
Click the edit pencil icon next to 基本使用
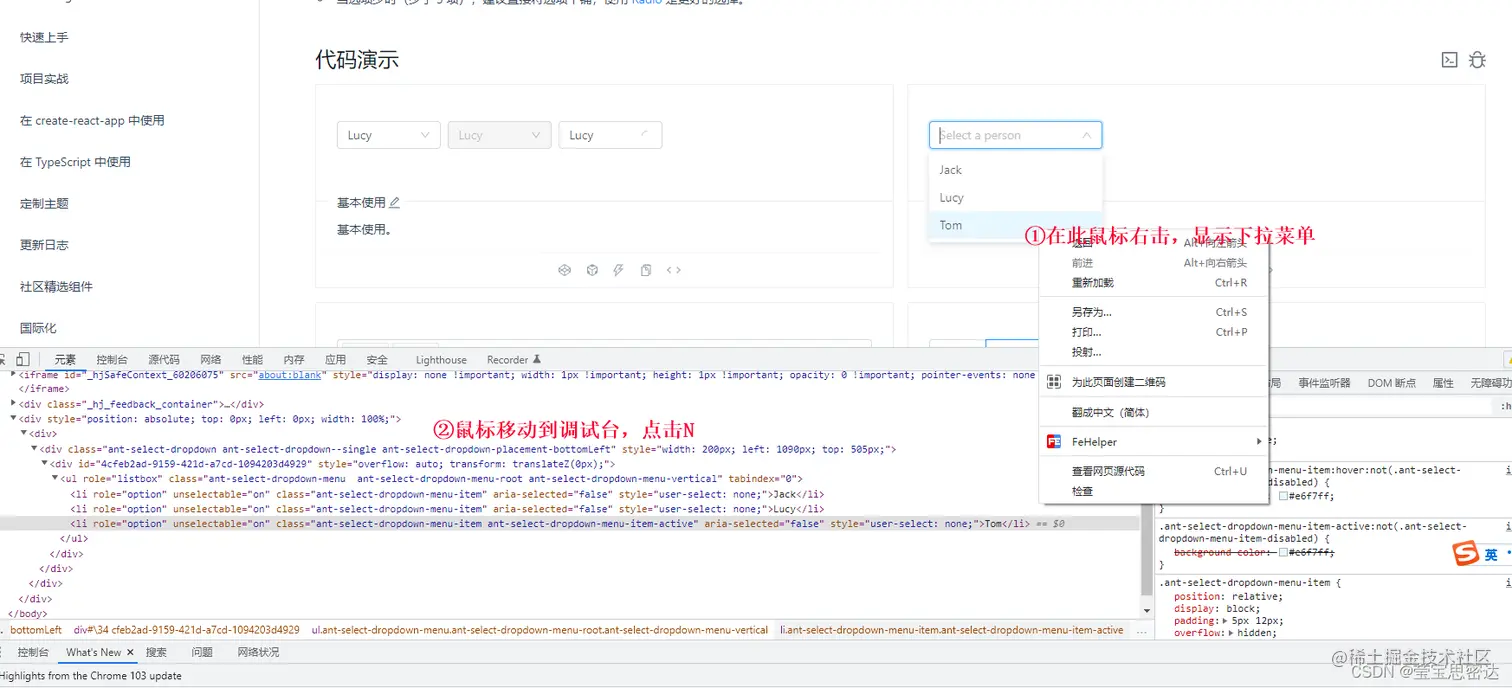394,202
